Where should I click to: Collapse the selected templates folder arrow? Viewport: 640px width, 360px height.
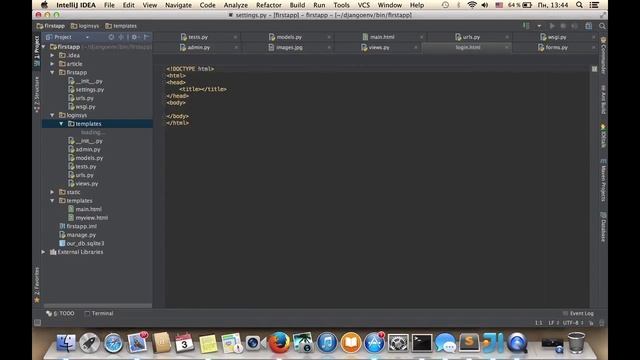coord(61,124)
